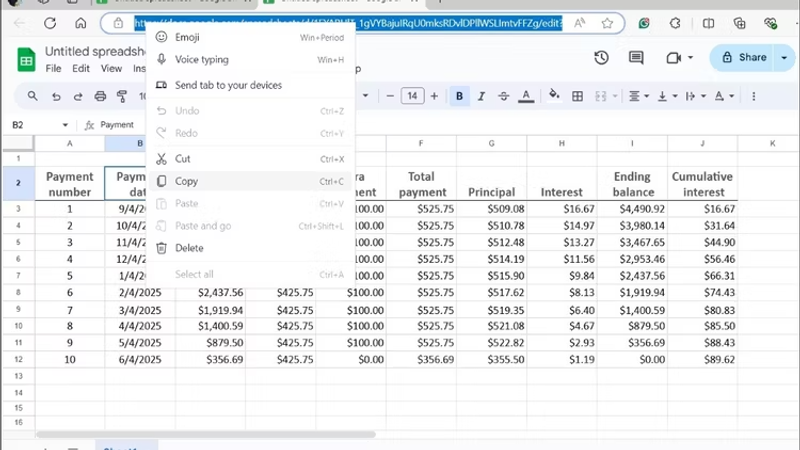The width and height of the screenshot is (800, 450).
Task: Click the Borders icon in toolbar
Action: [x=577, y=96]
